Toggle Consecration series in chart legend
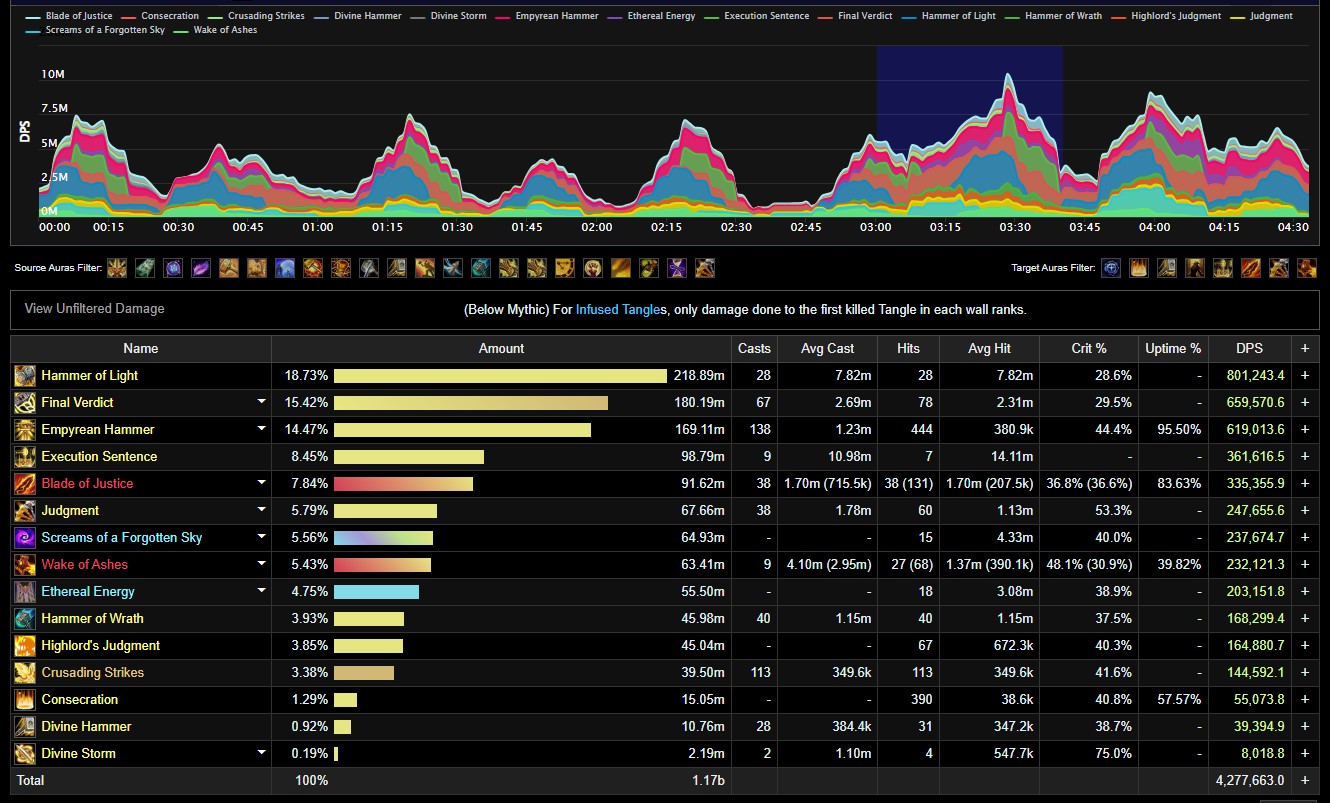 coord(159,16)
